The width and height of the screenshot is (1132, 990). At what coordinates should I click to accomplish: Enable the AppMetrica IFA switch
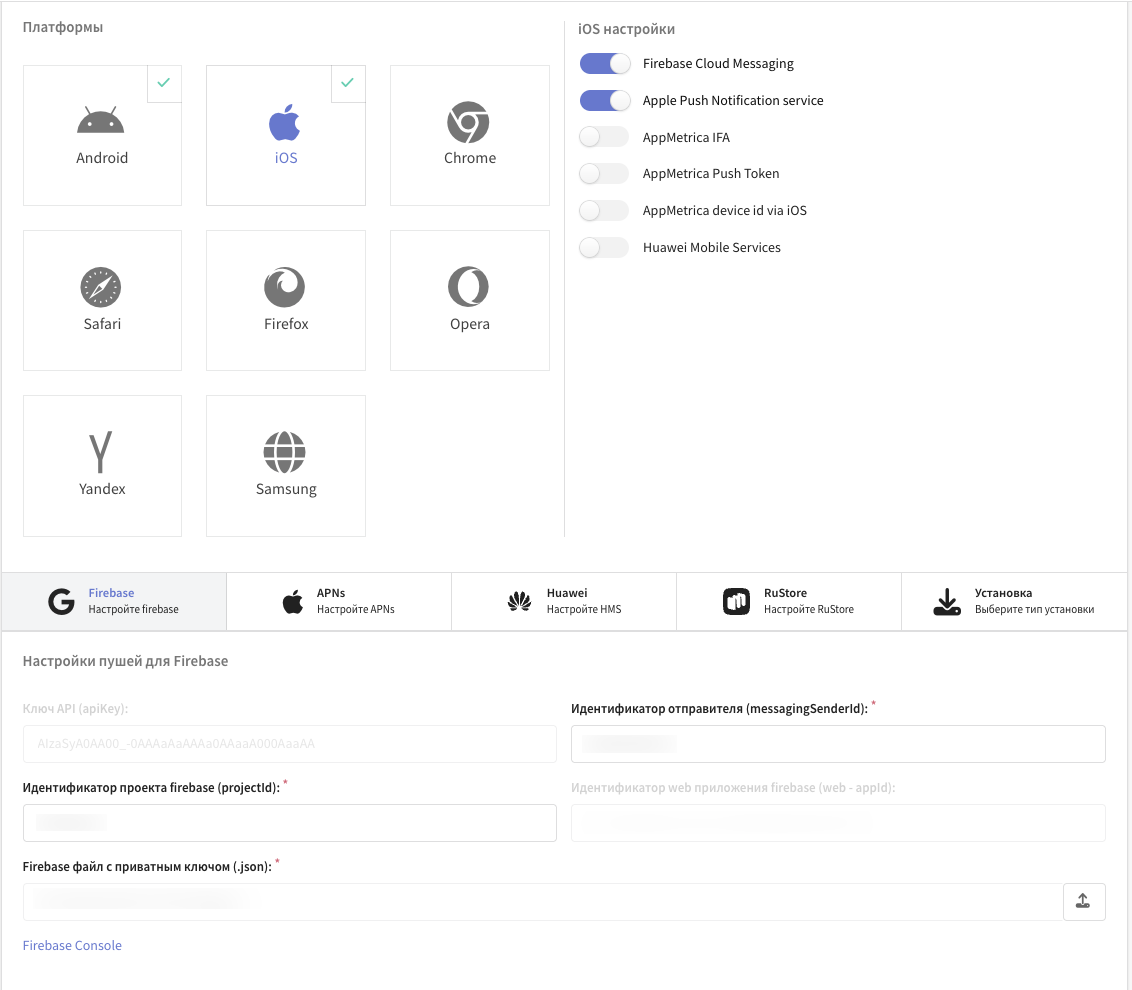coord(605,137)
